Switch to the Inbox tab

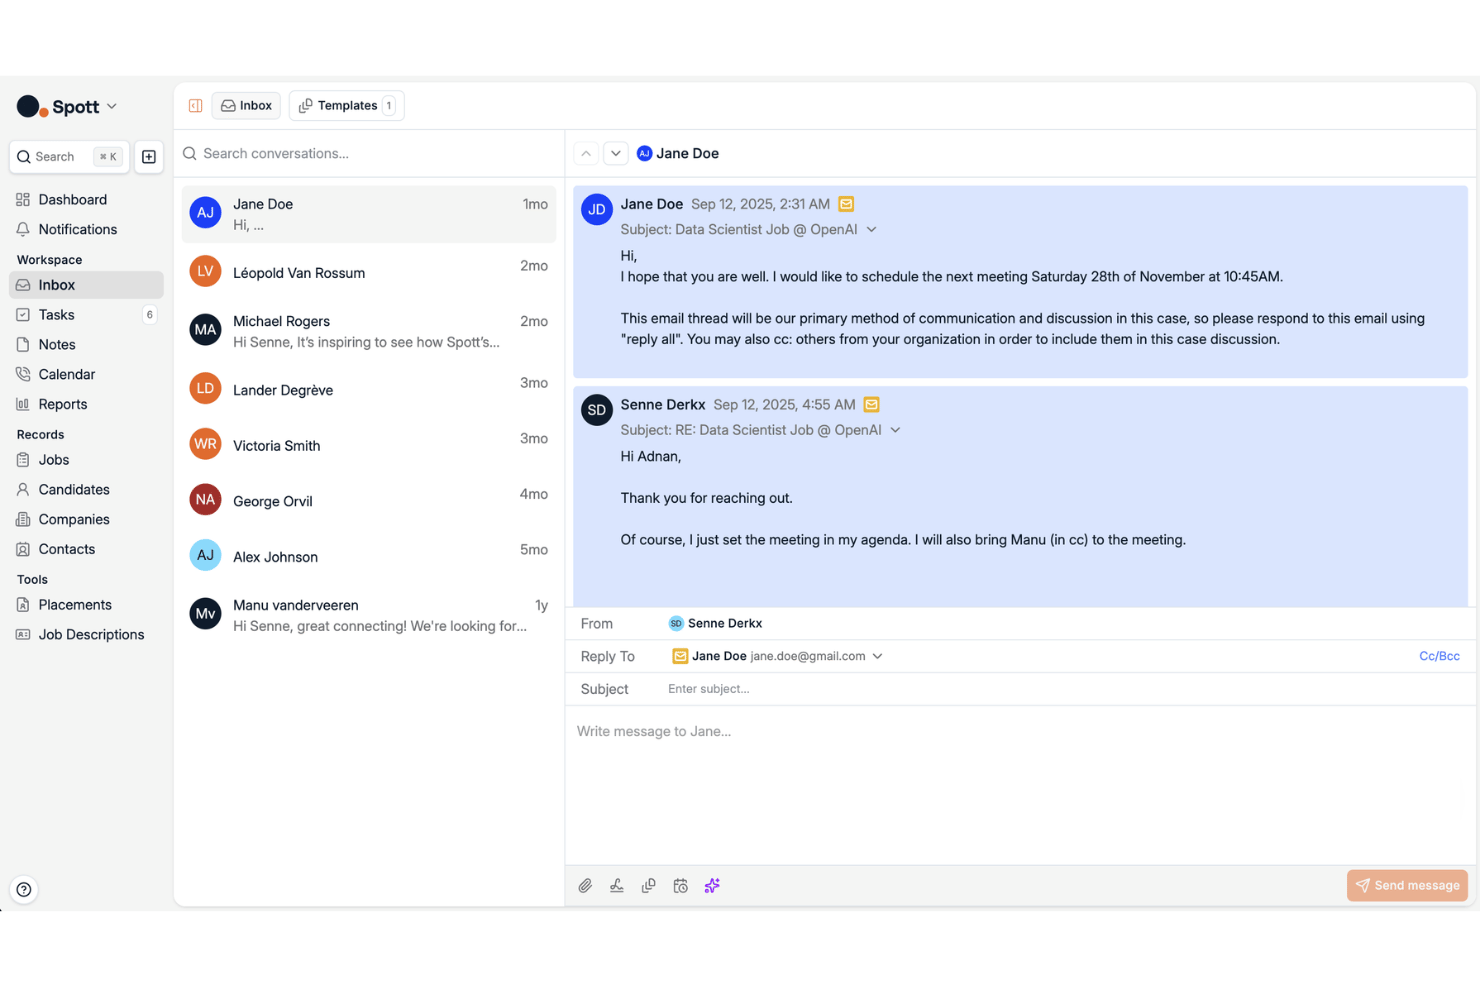(x=246, y=106)
